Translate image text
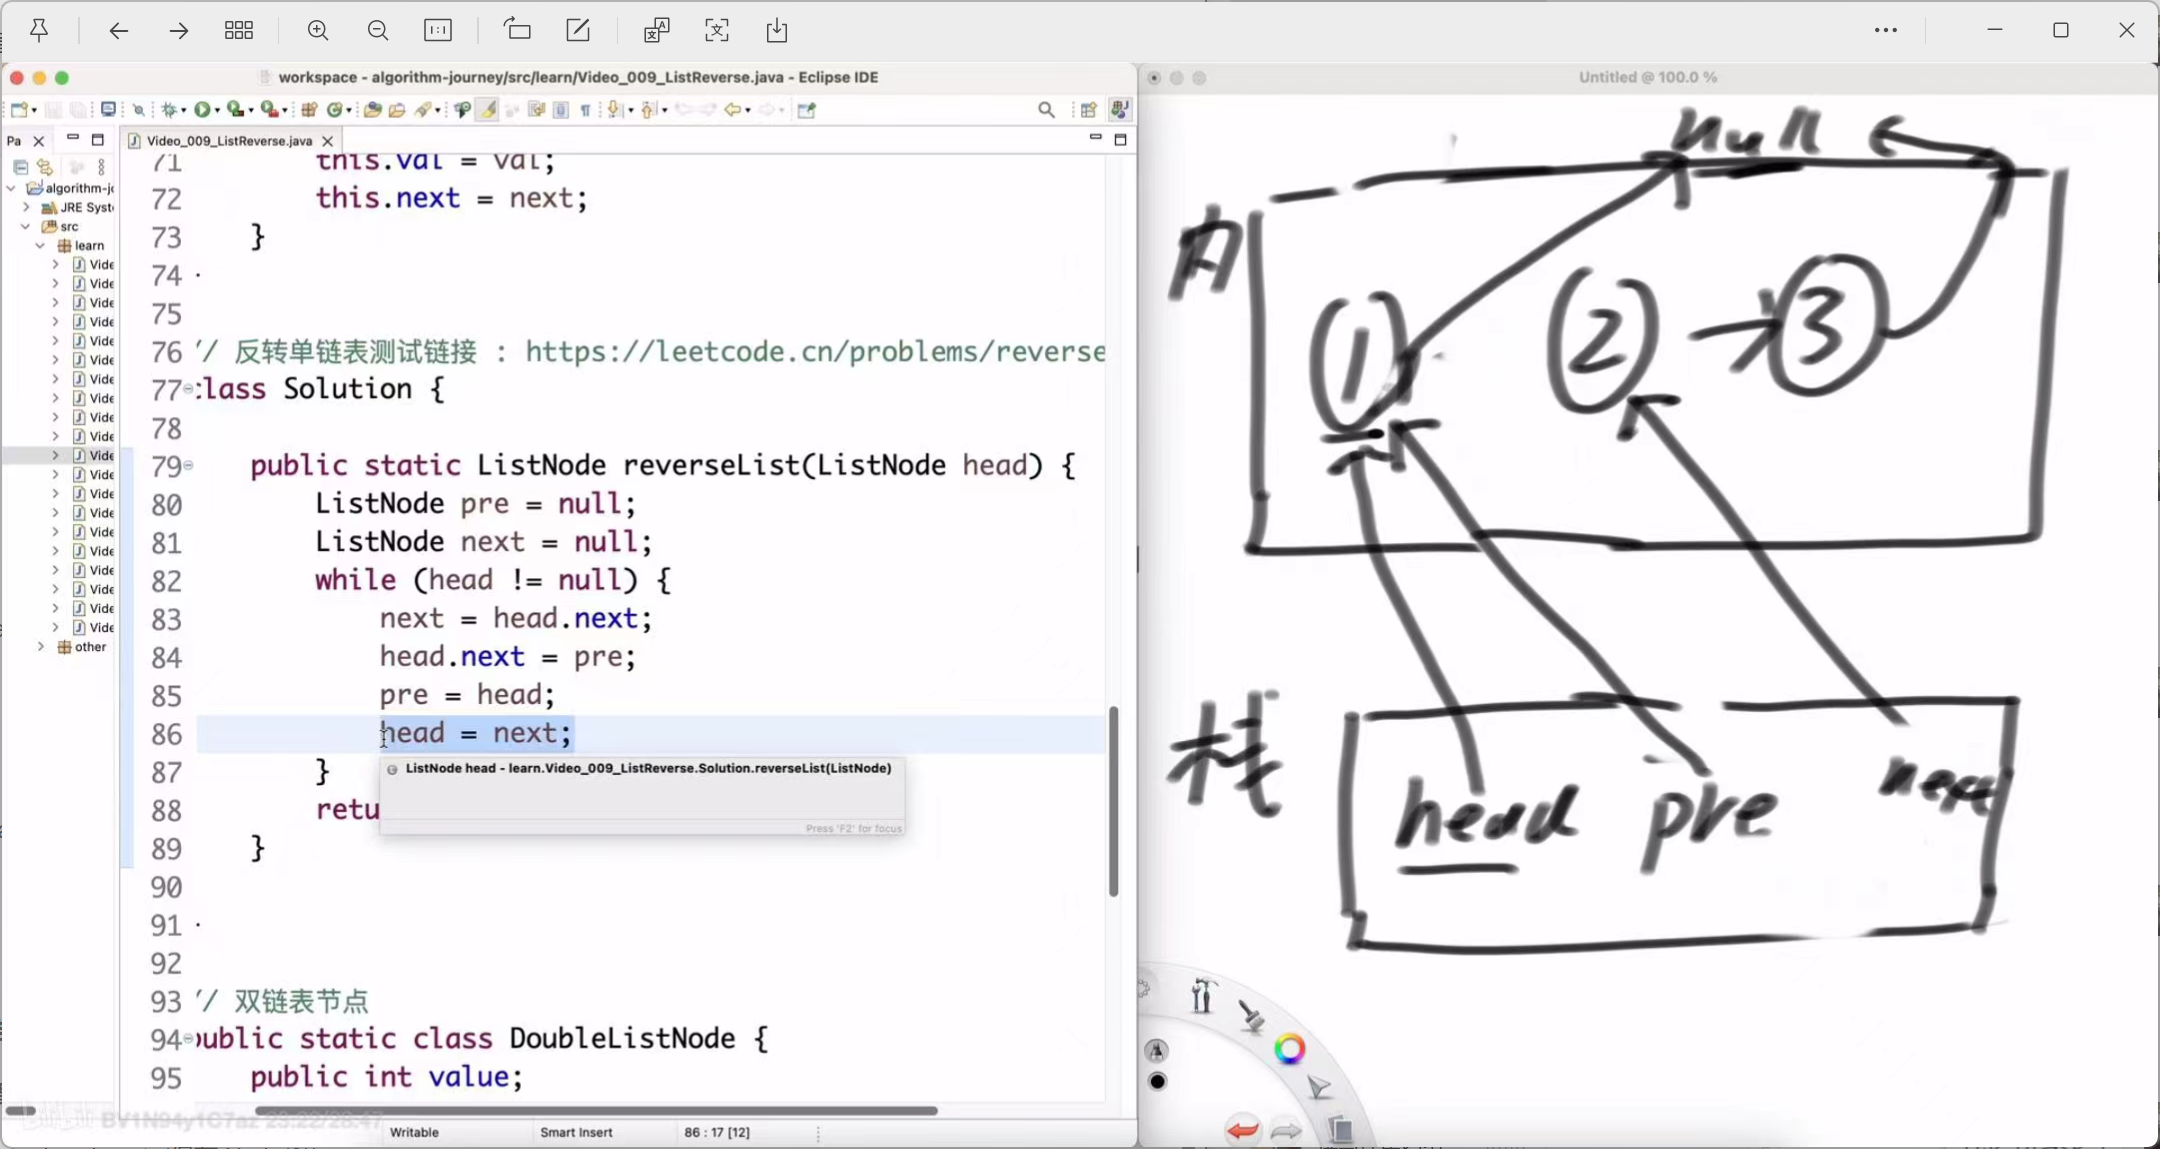The height and width of the screenshot is (1149, 2160). pos(656,30)
